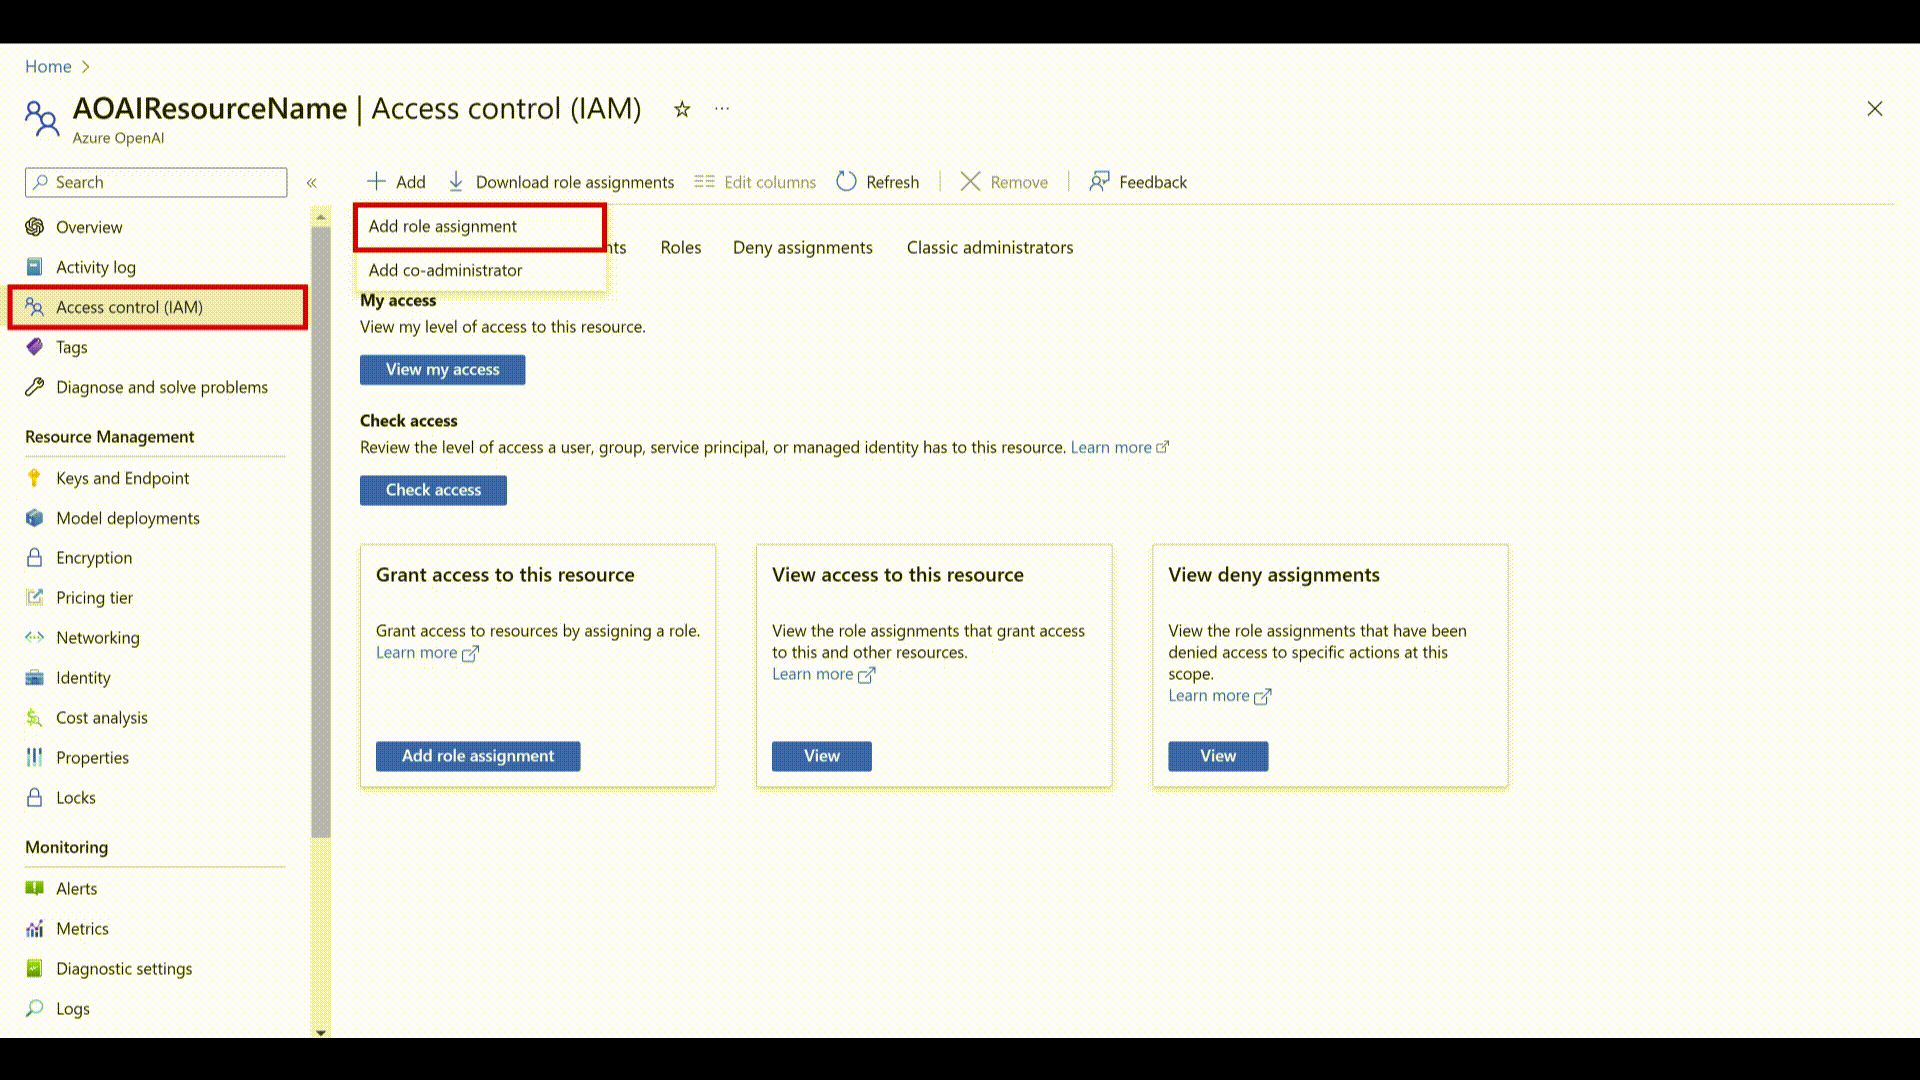The height and width of the screenshot is (1080, 1920).
Task: Favorite the resource with the star icon
Action: (682, 109)
